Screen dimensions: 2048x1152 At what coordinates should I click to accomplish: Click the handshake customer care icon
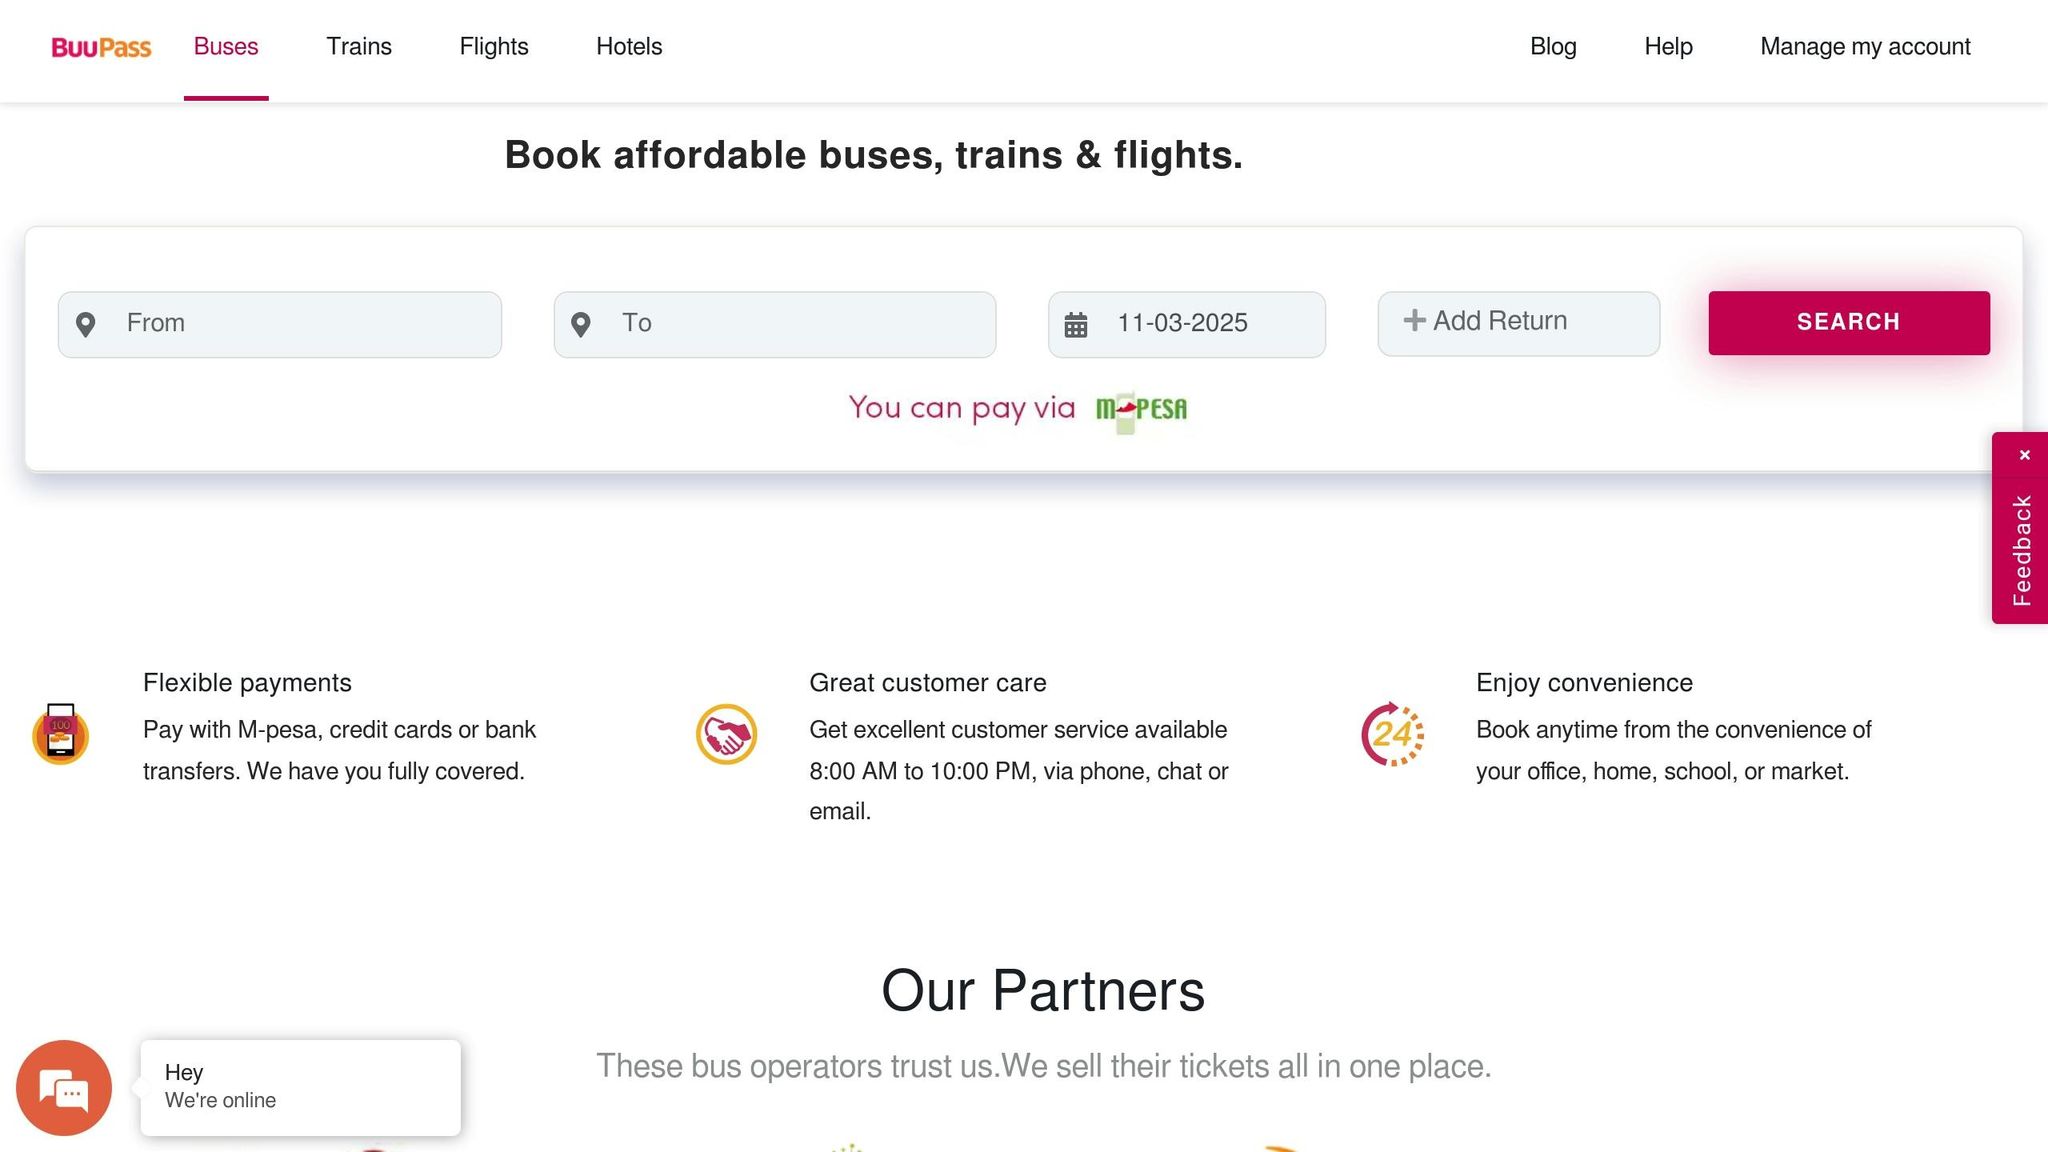point(726,734)
